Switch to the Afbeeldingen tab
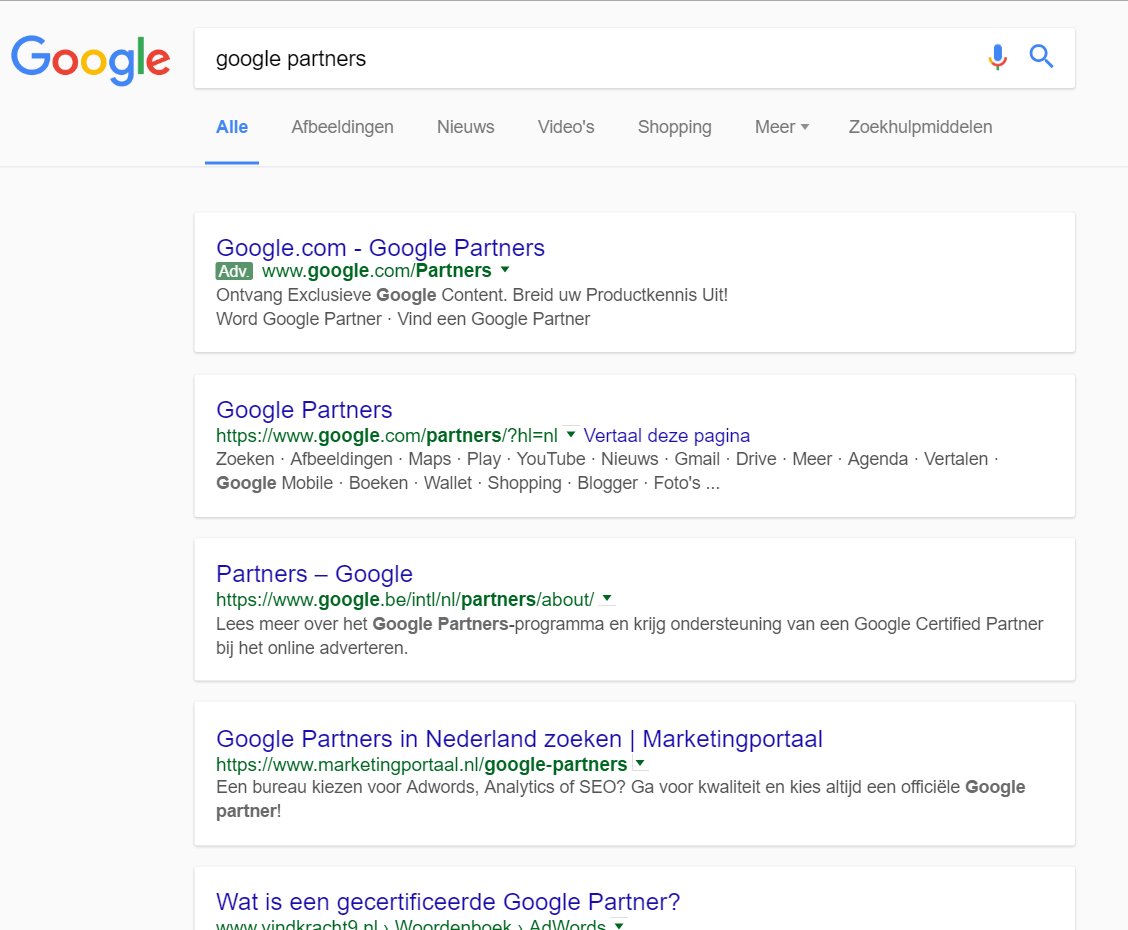 (342, 127)
